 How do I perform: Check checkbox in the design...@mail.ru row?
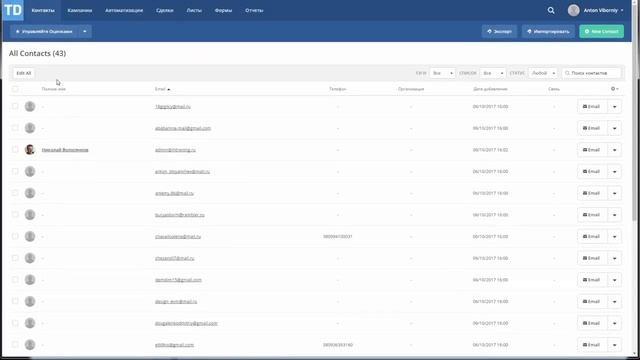[x=15, y=301]
